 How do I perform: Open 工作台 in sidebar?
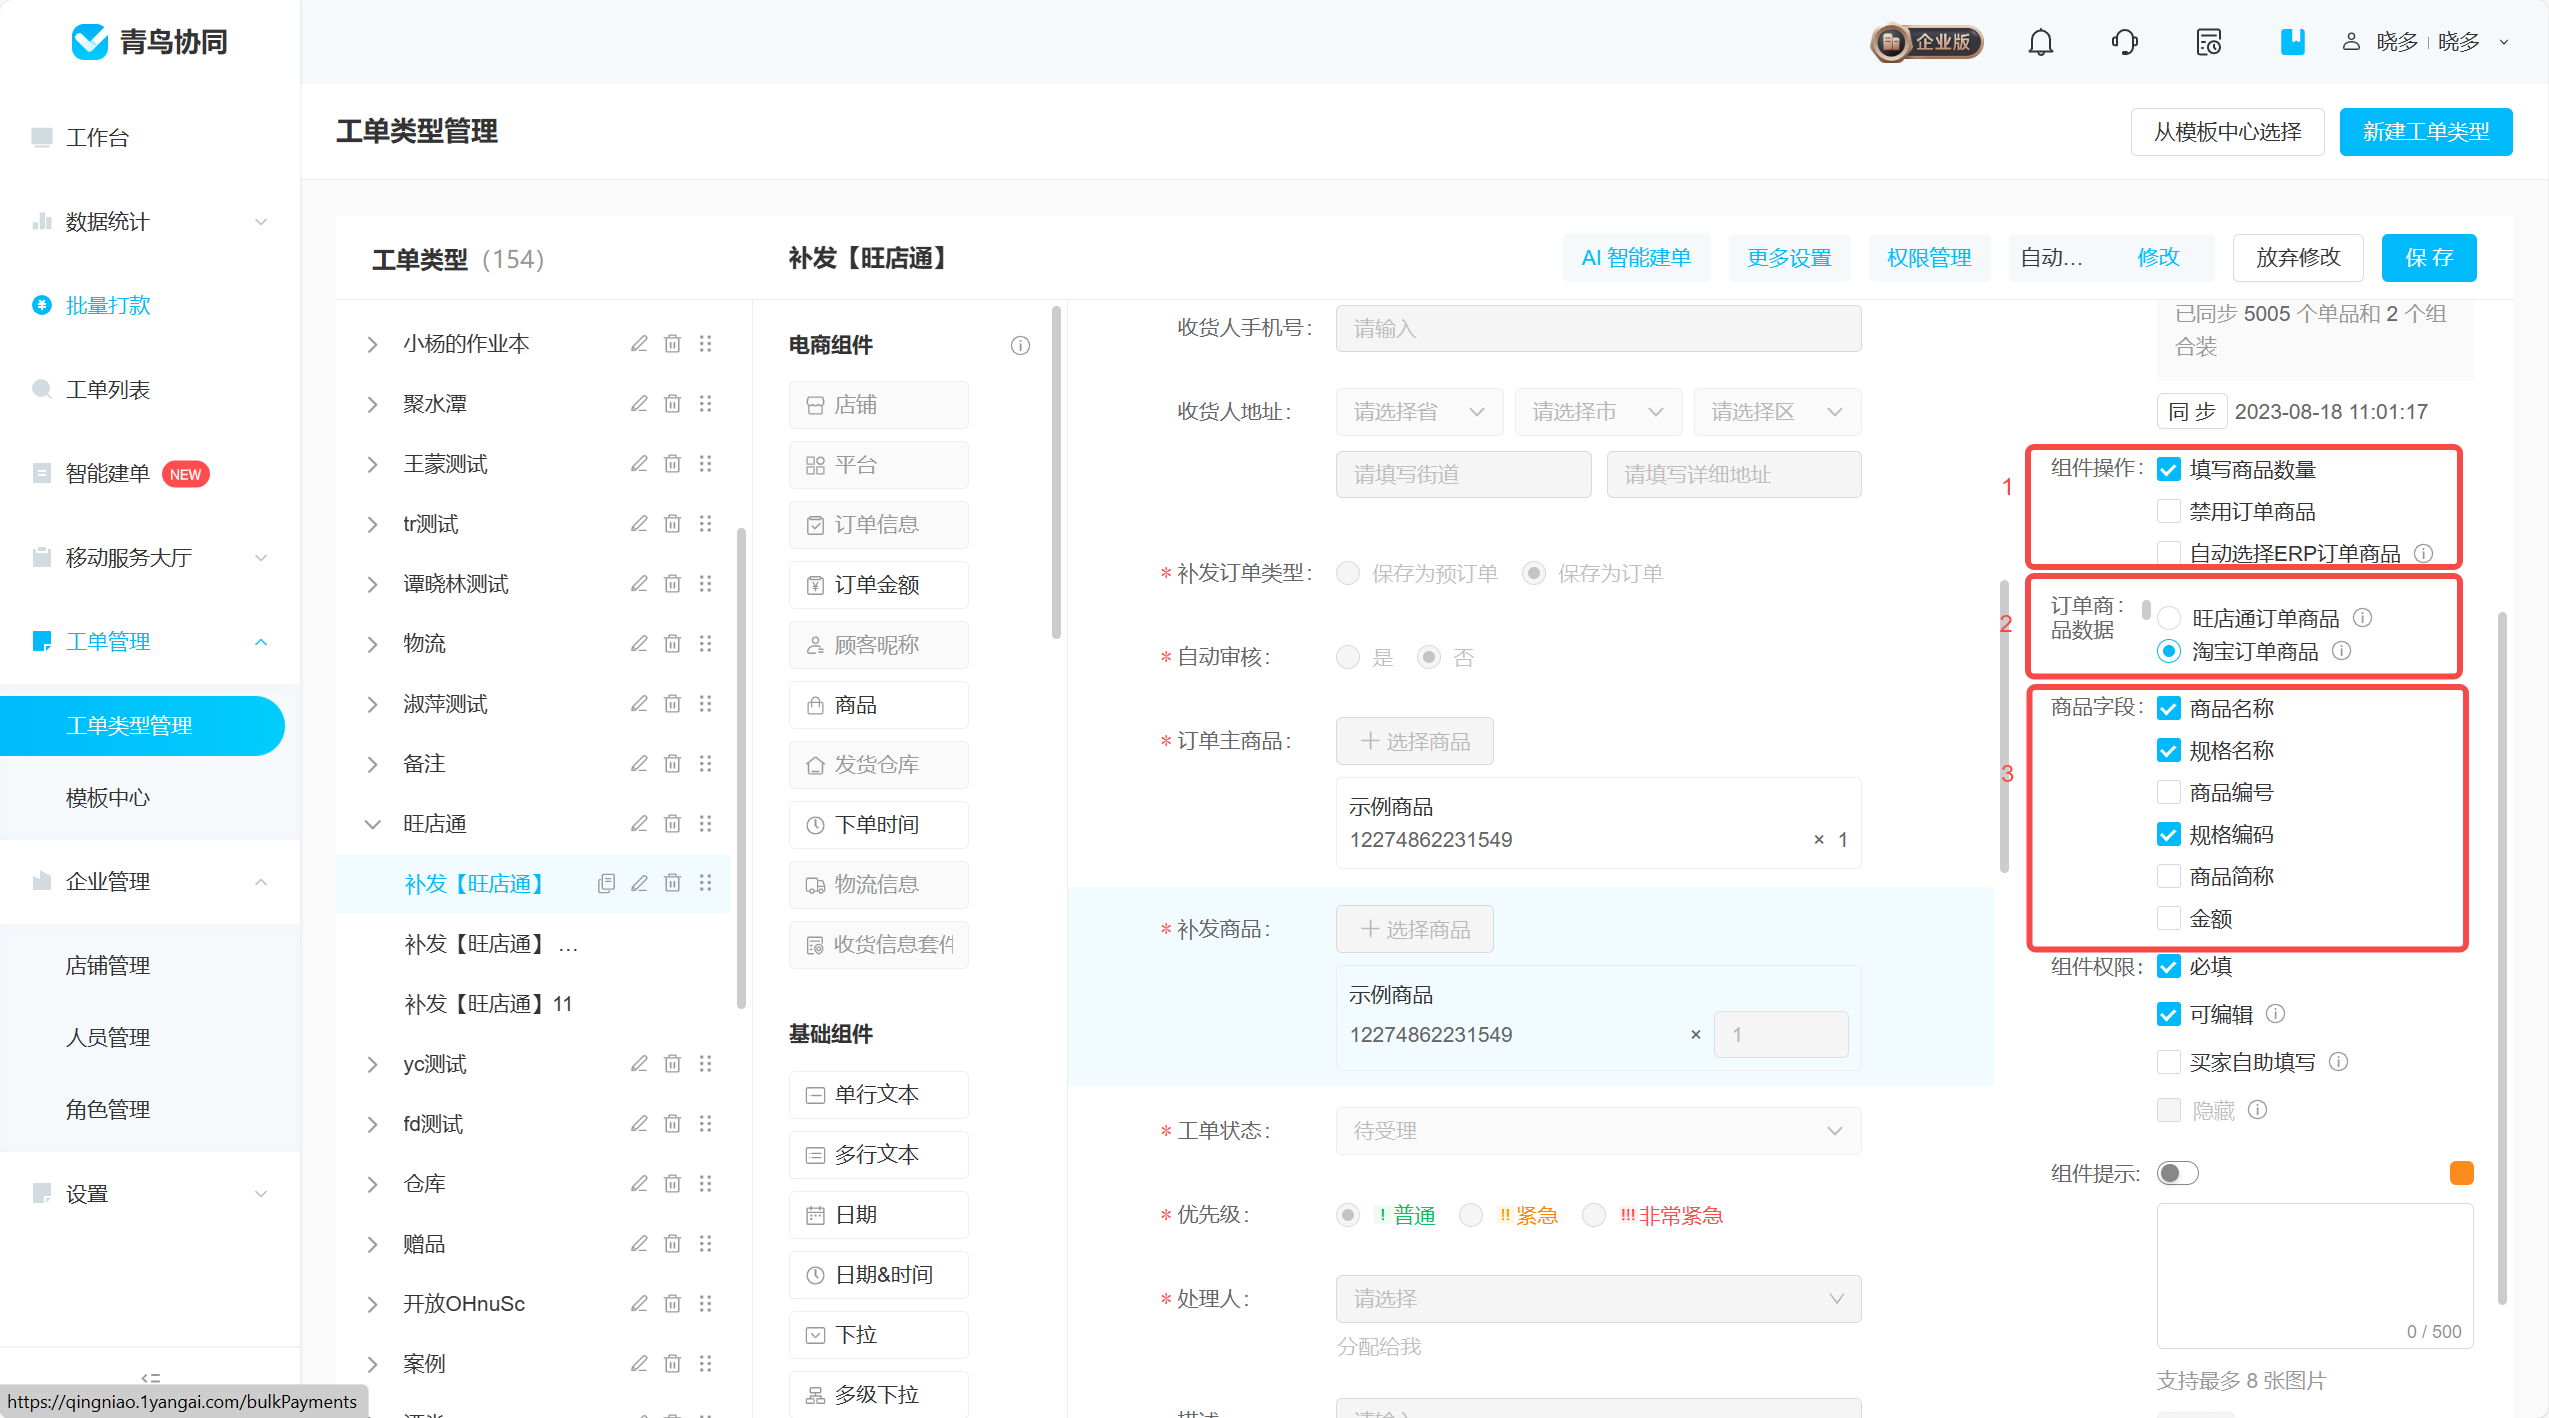98,138
